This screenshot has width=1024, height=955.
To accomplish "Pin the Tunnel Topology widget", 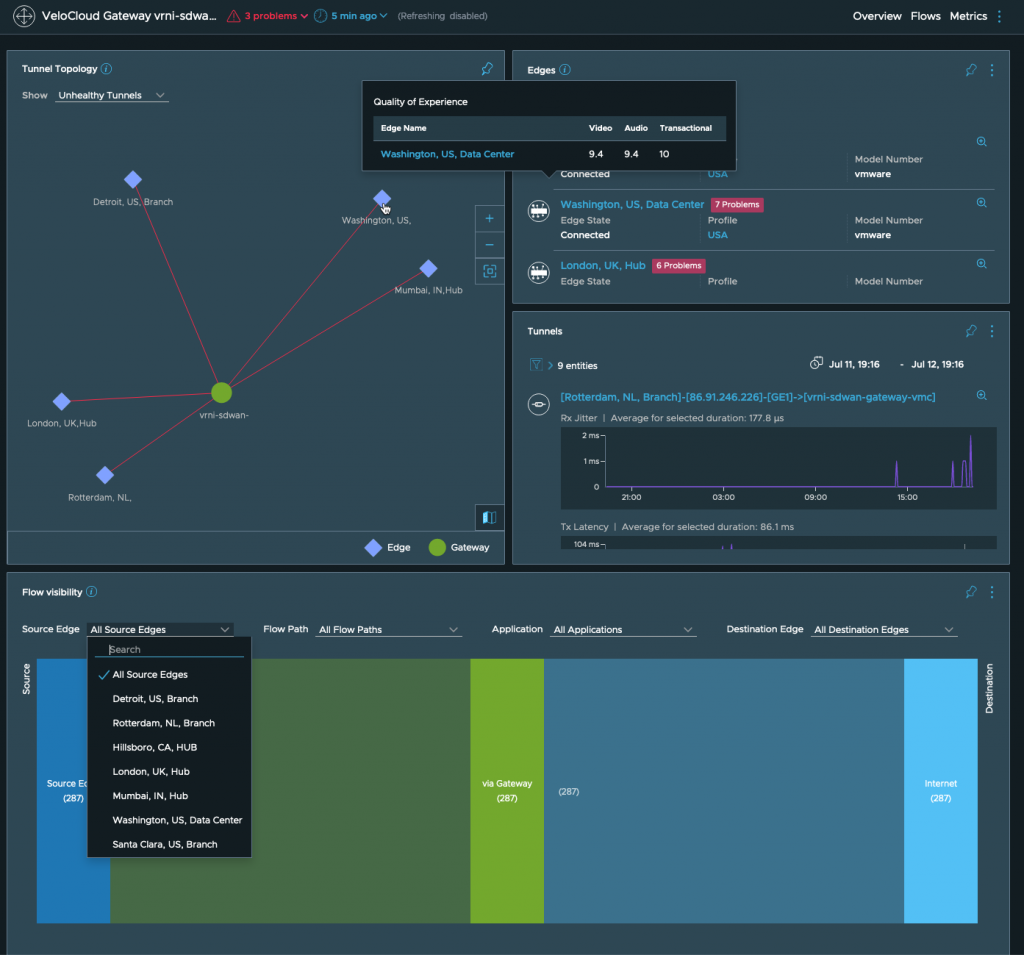I will 487,69.
